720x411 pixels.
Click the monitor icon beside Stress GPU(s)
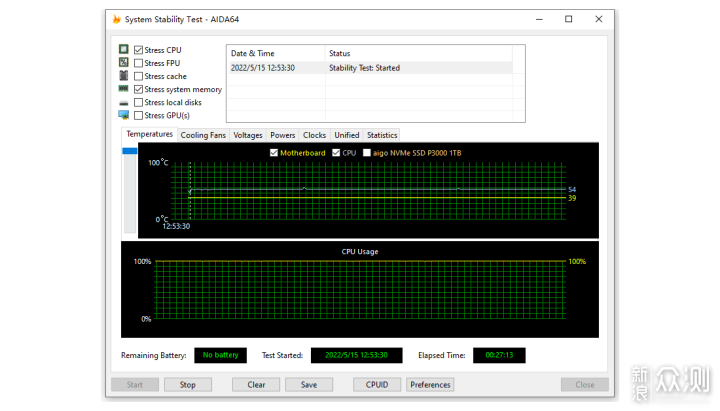click(x=124, y=115)
